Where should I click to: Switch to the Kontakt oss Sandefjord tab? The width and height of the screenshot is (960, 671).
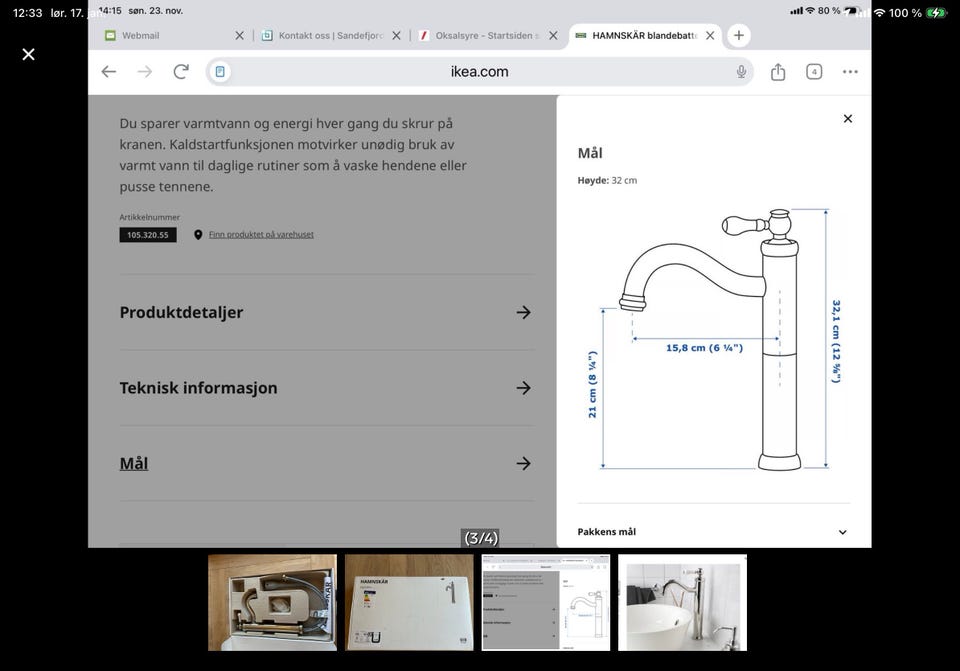320,35
